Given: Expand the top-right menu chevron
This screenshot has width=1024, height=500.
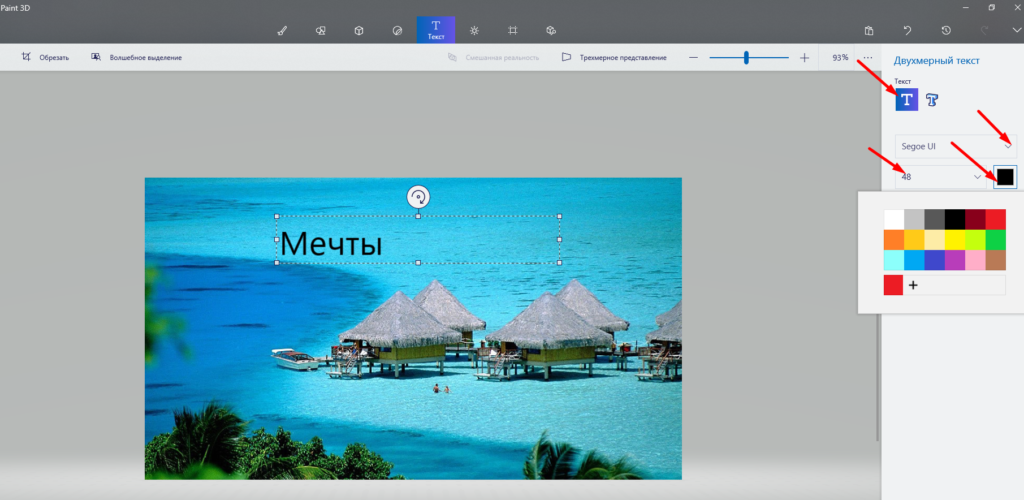Looking at the screenshot, I should tap(1016, 30).
